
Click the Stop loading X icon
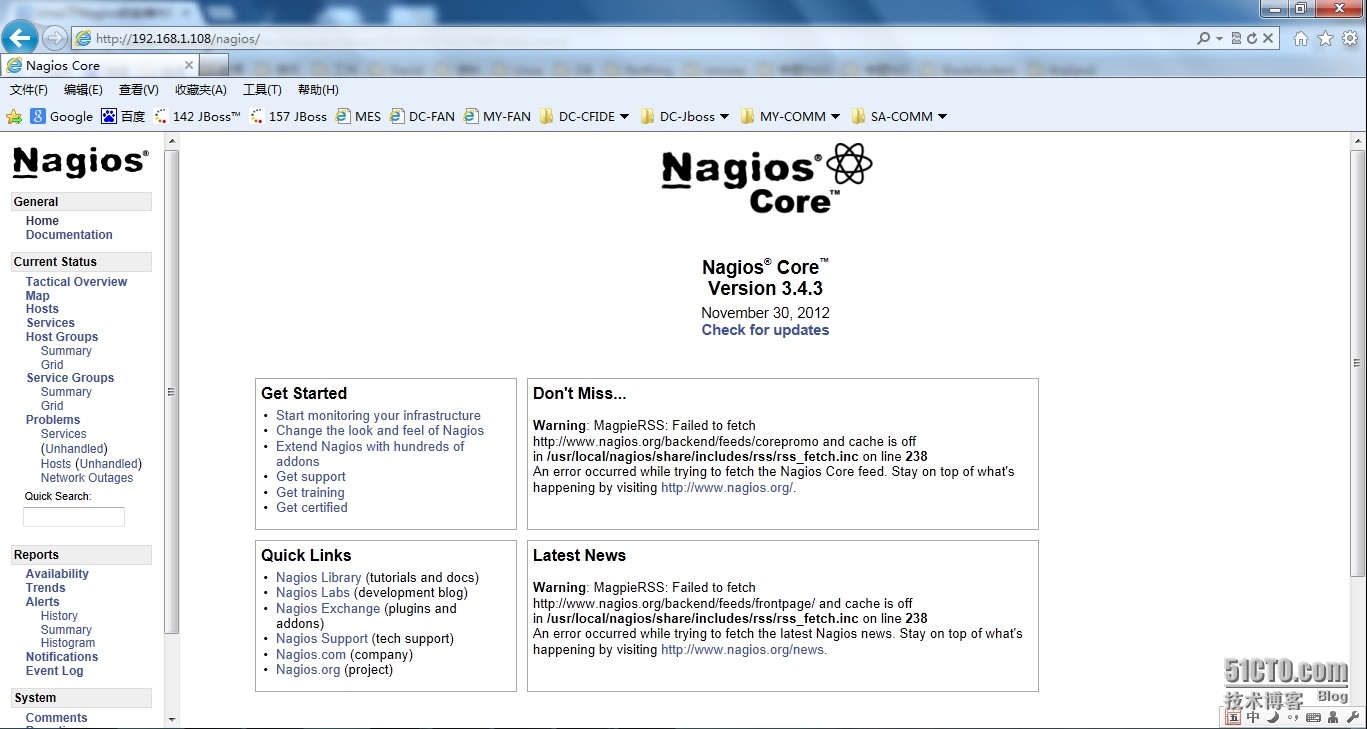point(1268,38)
